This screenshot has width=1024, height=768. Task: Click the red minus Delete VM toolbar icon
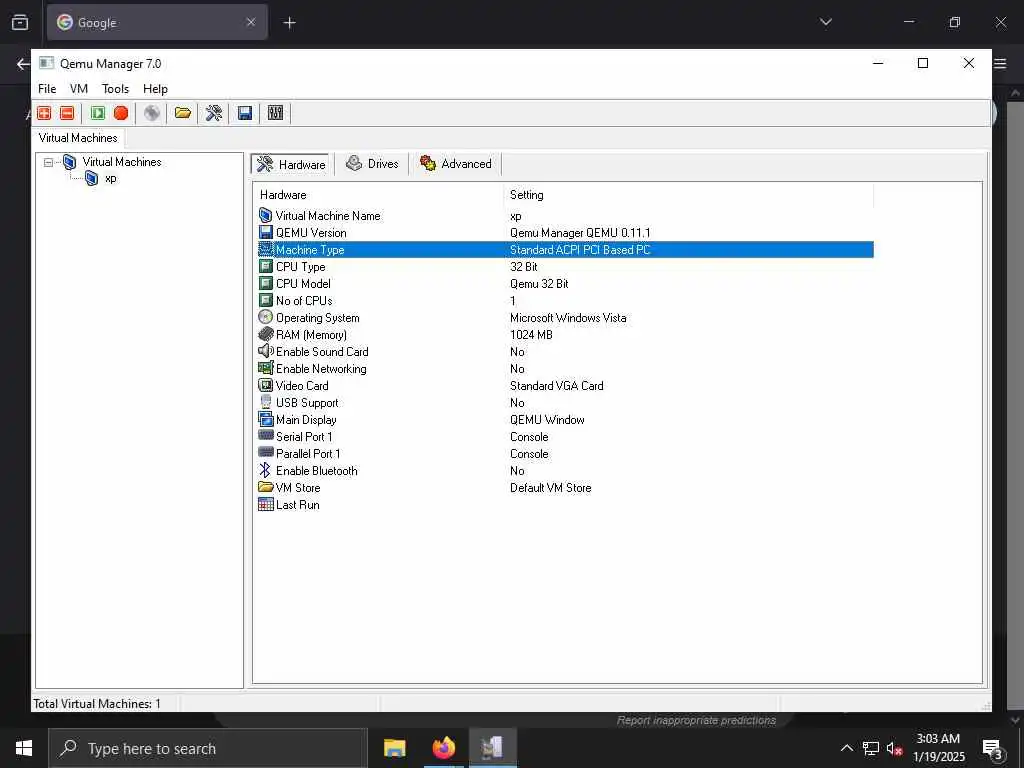(x=67, y=113)
